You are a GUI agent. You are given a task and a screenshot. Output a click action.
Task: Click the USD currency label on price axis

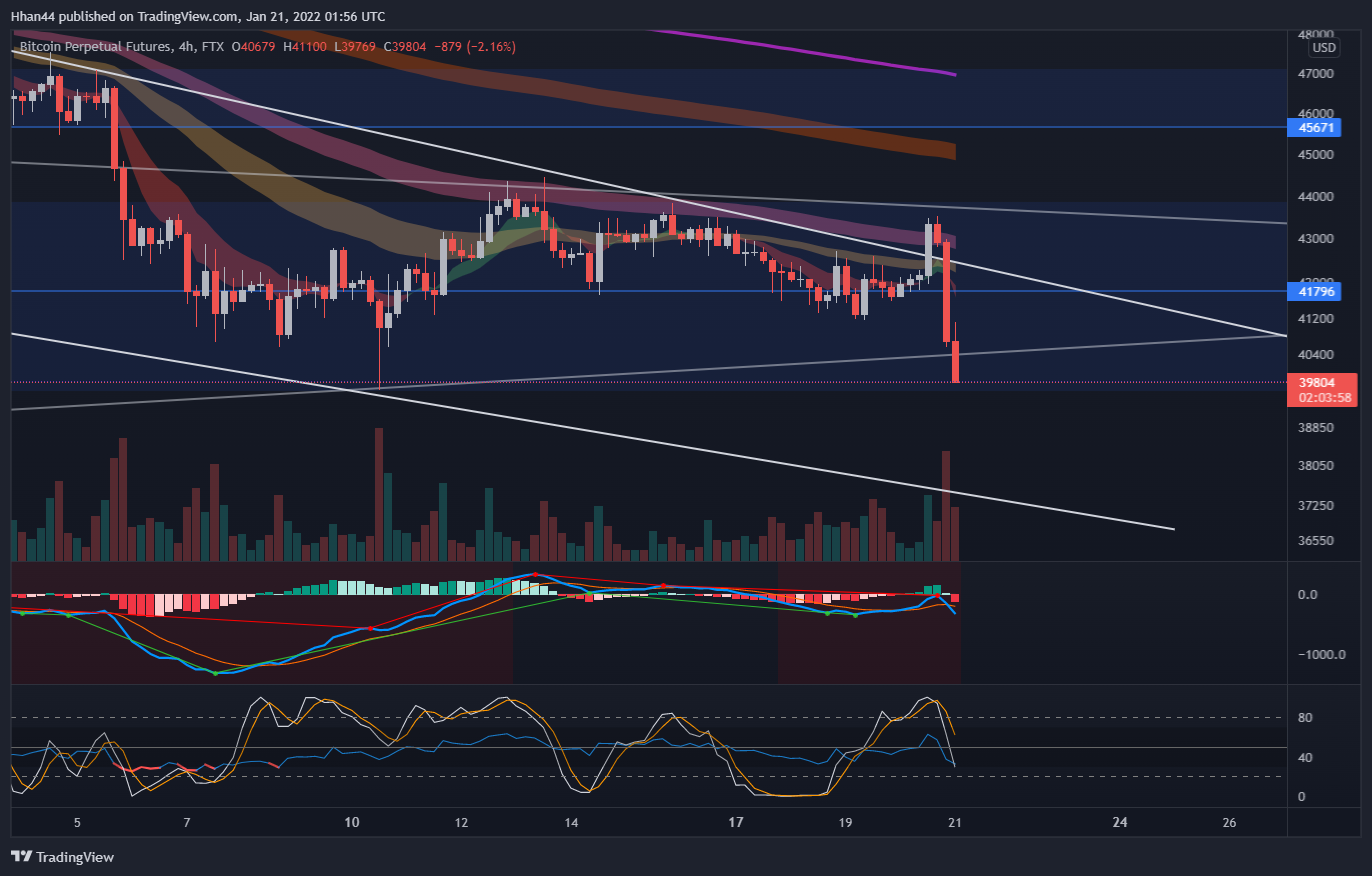(x=1323, y=48)
